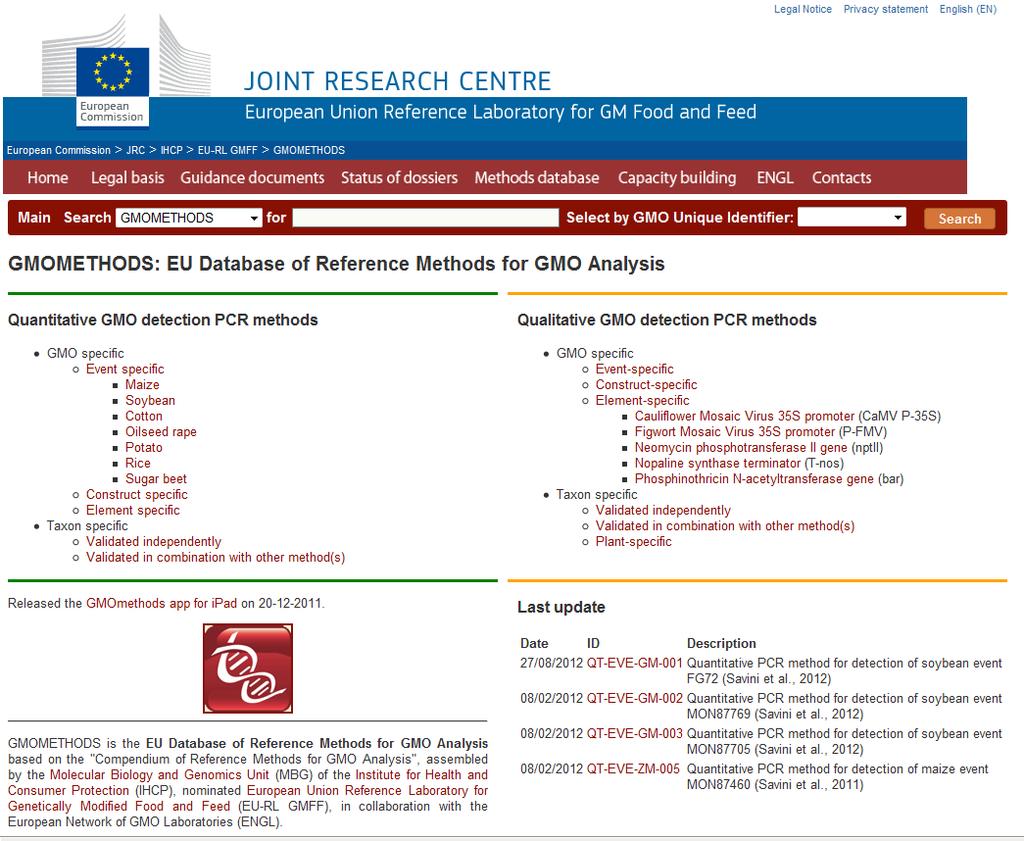The height and width of the screenshot is (841, 1024).
Task: Open Neomycin phosphotransferase II gene link
Action: pyautogui.click(x=741, y=447)
